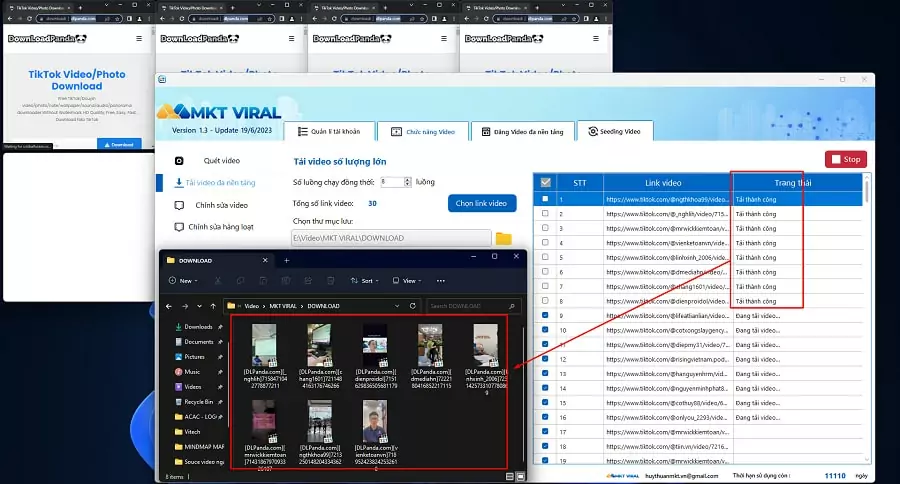Click the table's vertical scrollbar
Viewport: 900px width, 484px height.
tap(867, 317)
